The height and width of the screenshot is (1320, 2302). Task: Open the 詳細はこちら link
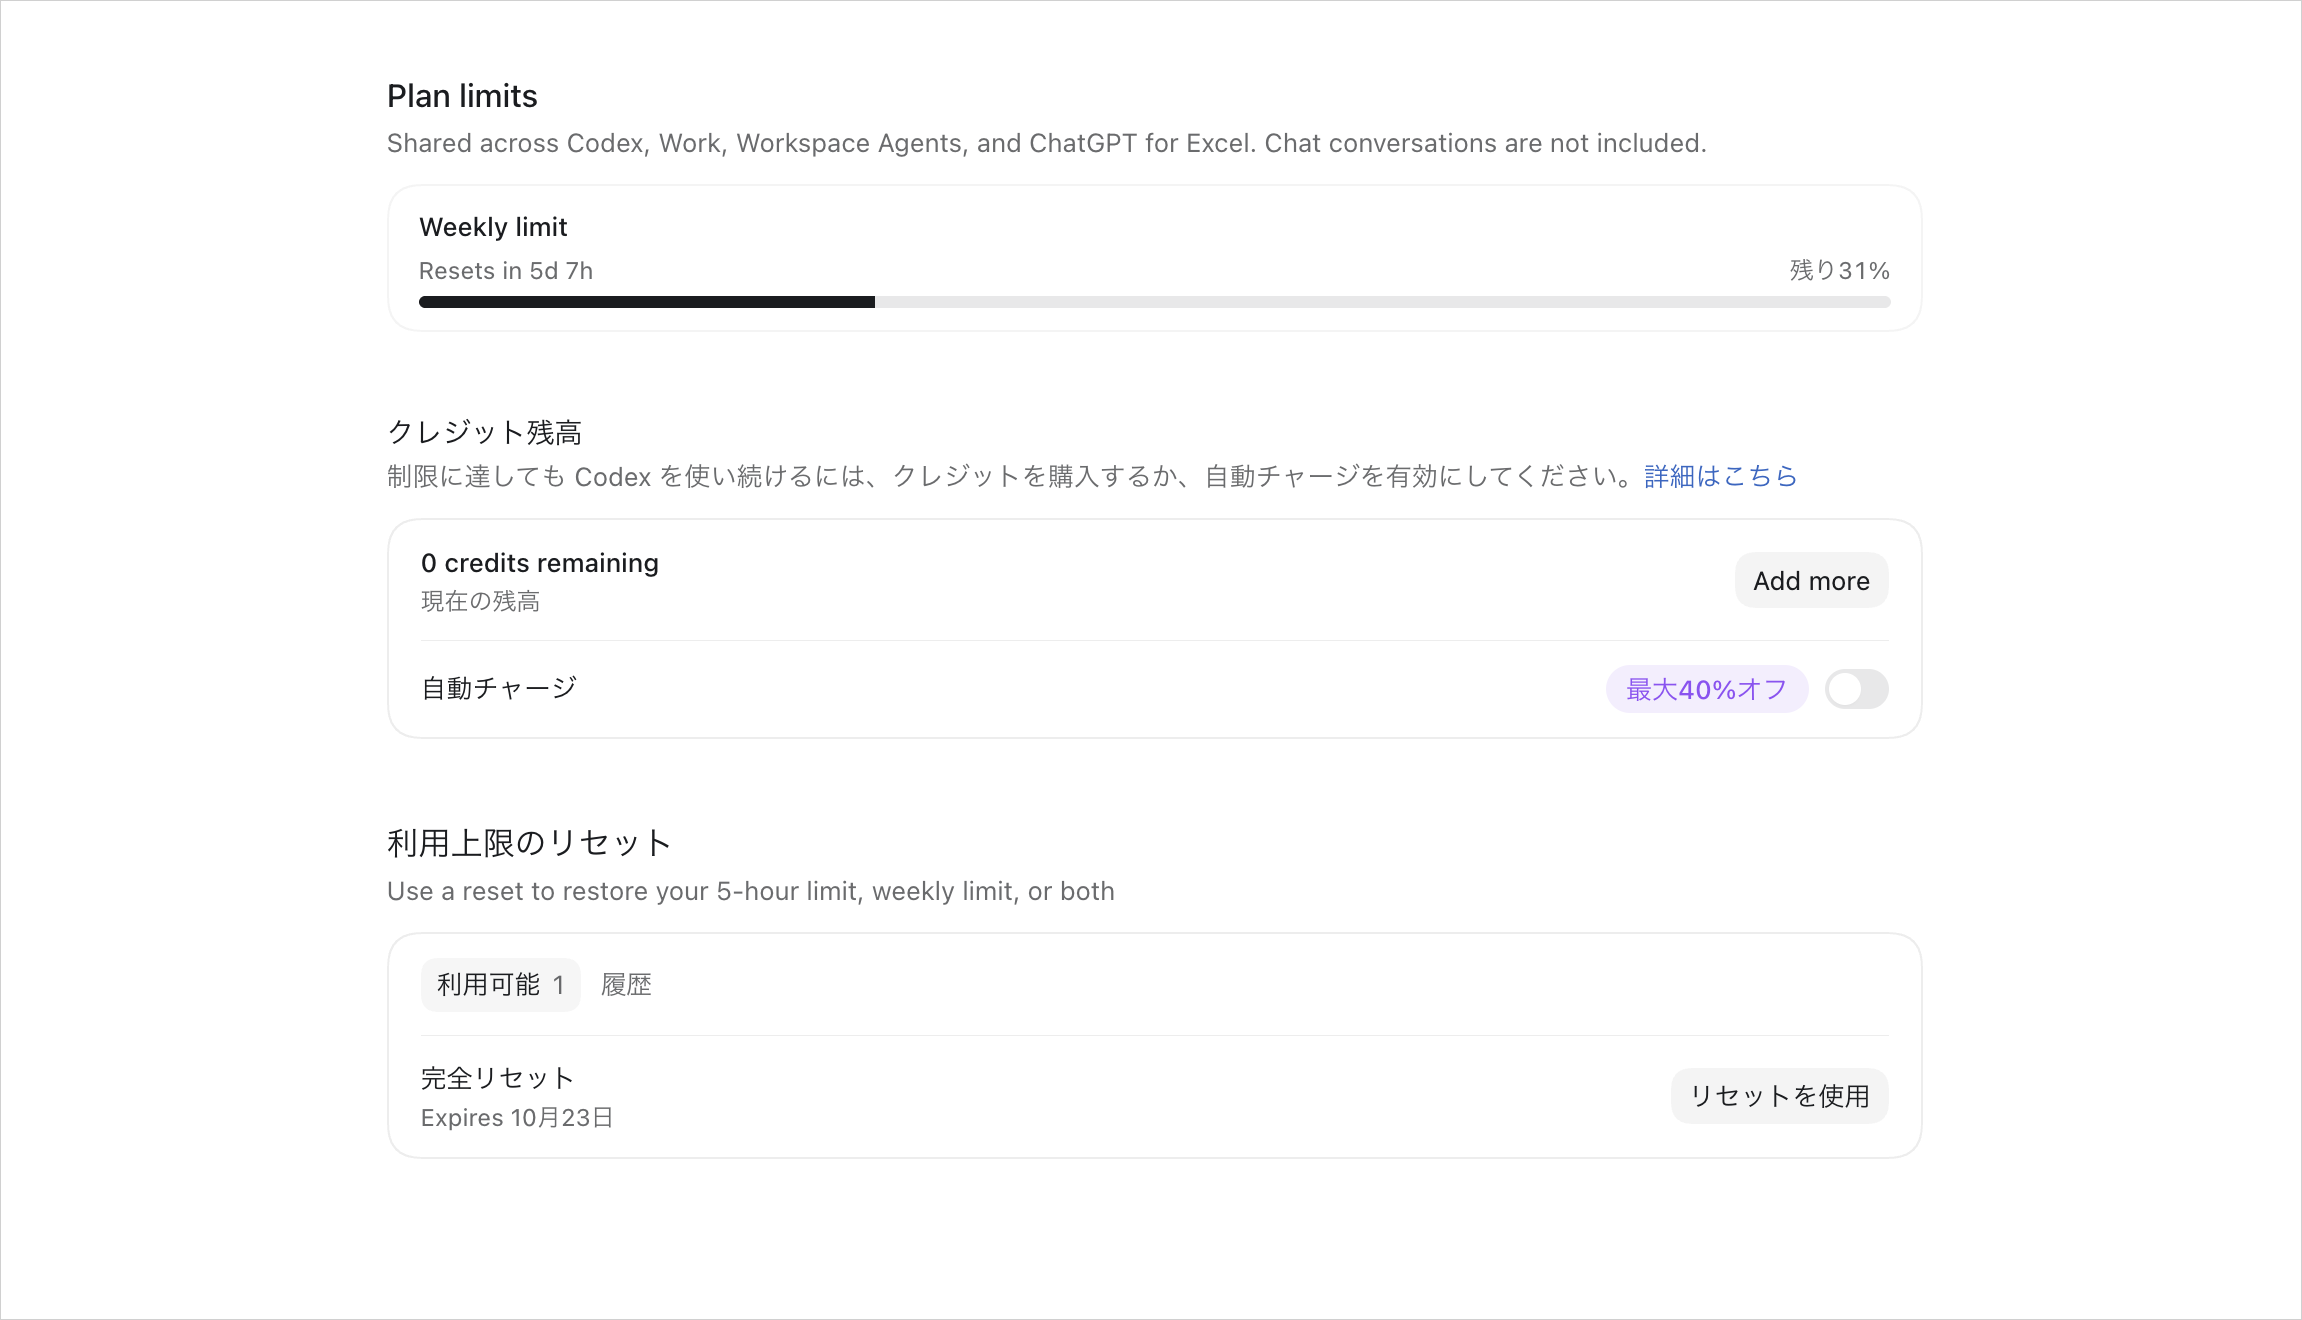[x=1720, y=476]
